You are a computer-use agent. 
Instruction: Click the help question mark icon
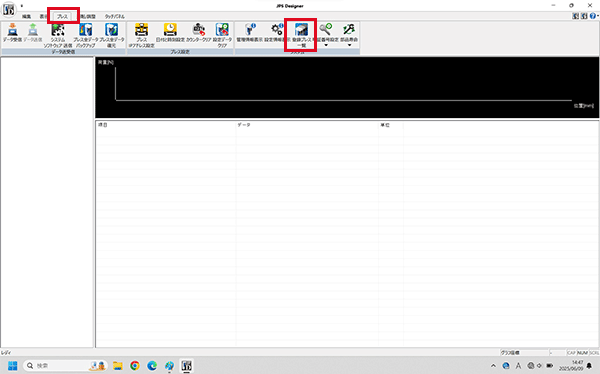[593, 16]
